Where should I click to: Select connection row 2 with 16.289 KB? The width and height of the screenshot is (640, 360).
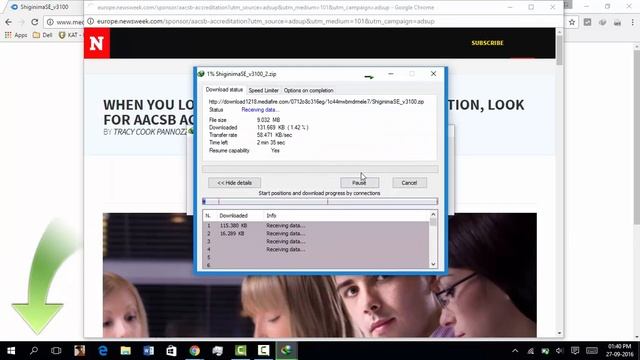point(316,233)
